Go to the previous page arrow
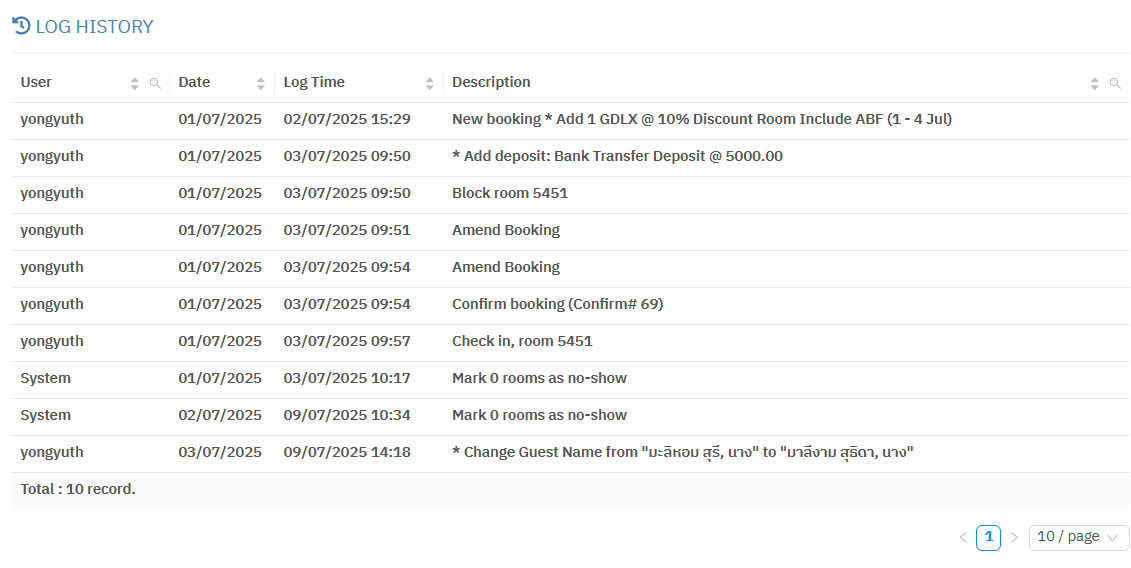The width and height of the screenshot is (1131, 568). click(x=963, y=537)
